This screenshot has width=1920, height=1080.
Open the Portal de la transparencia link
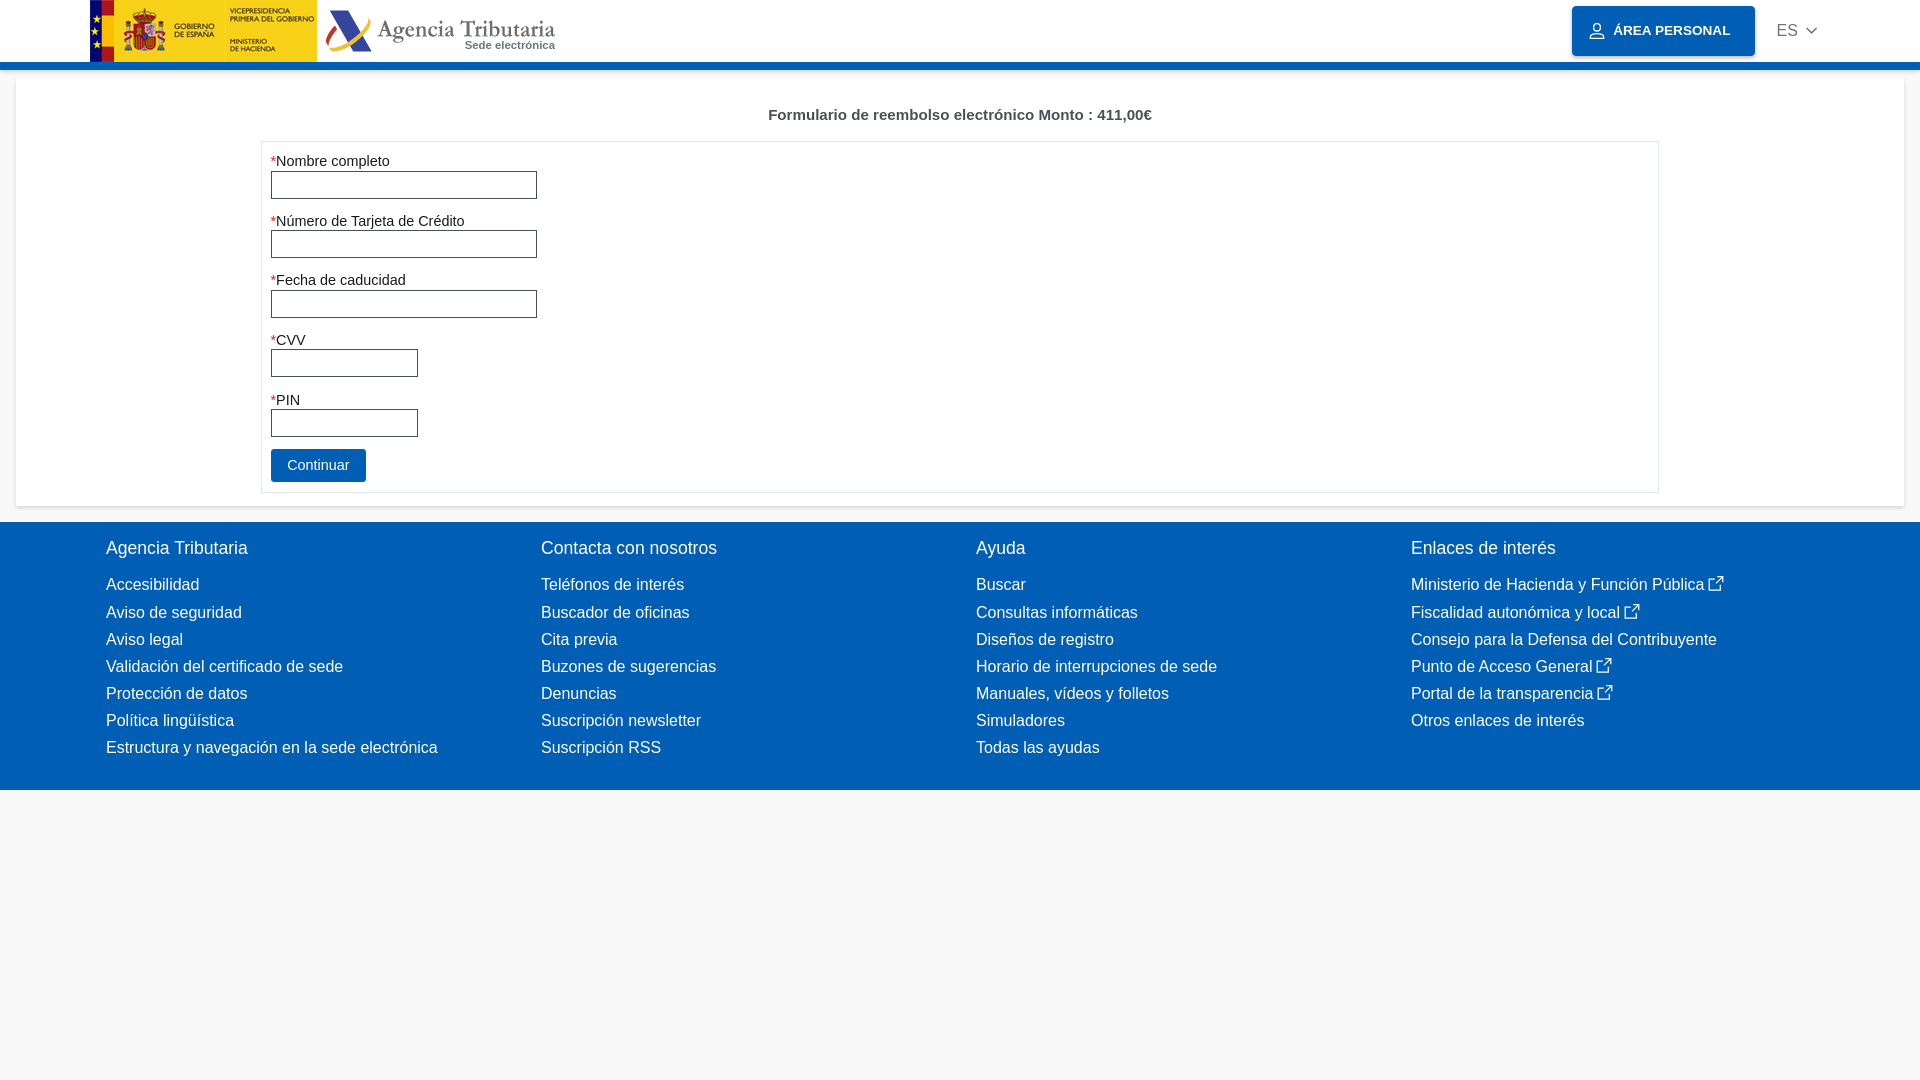tap(1502, 693)
